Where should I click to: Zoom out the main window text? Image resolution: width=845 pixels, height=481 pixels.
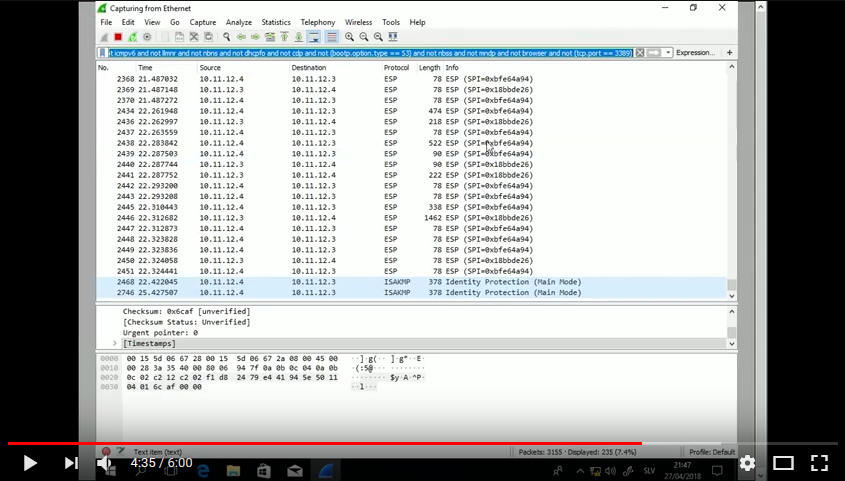[364, 37]
